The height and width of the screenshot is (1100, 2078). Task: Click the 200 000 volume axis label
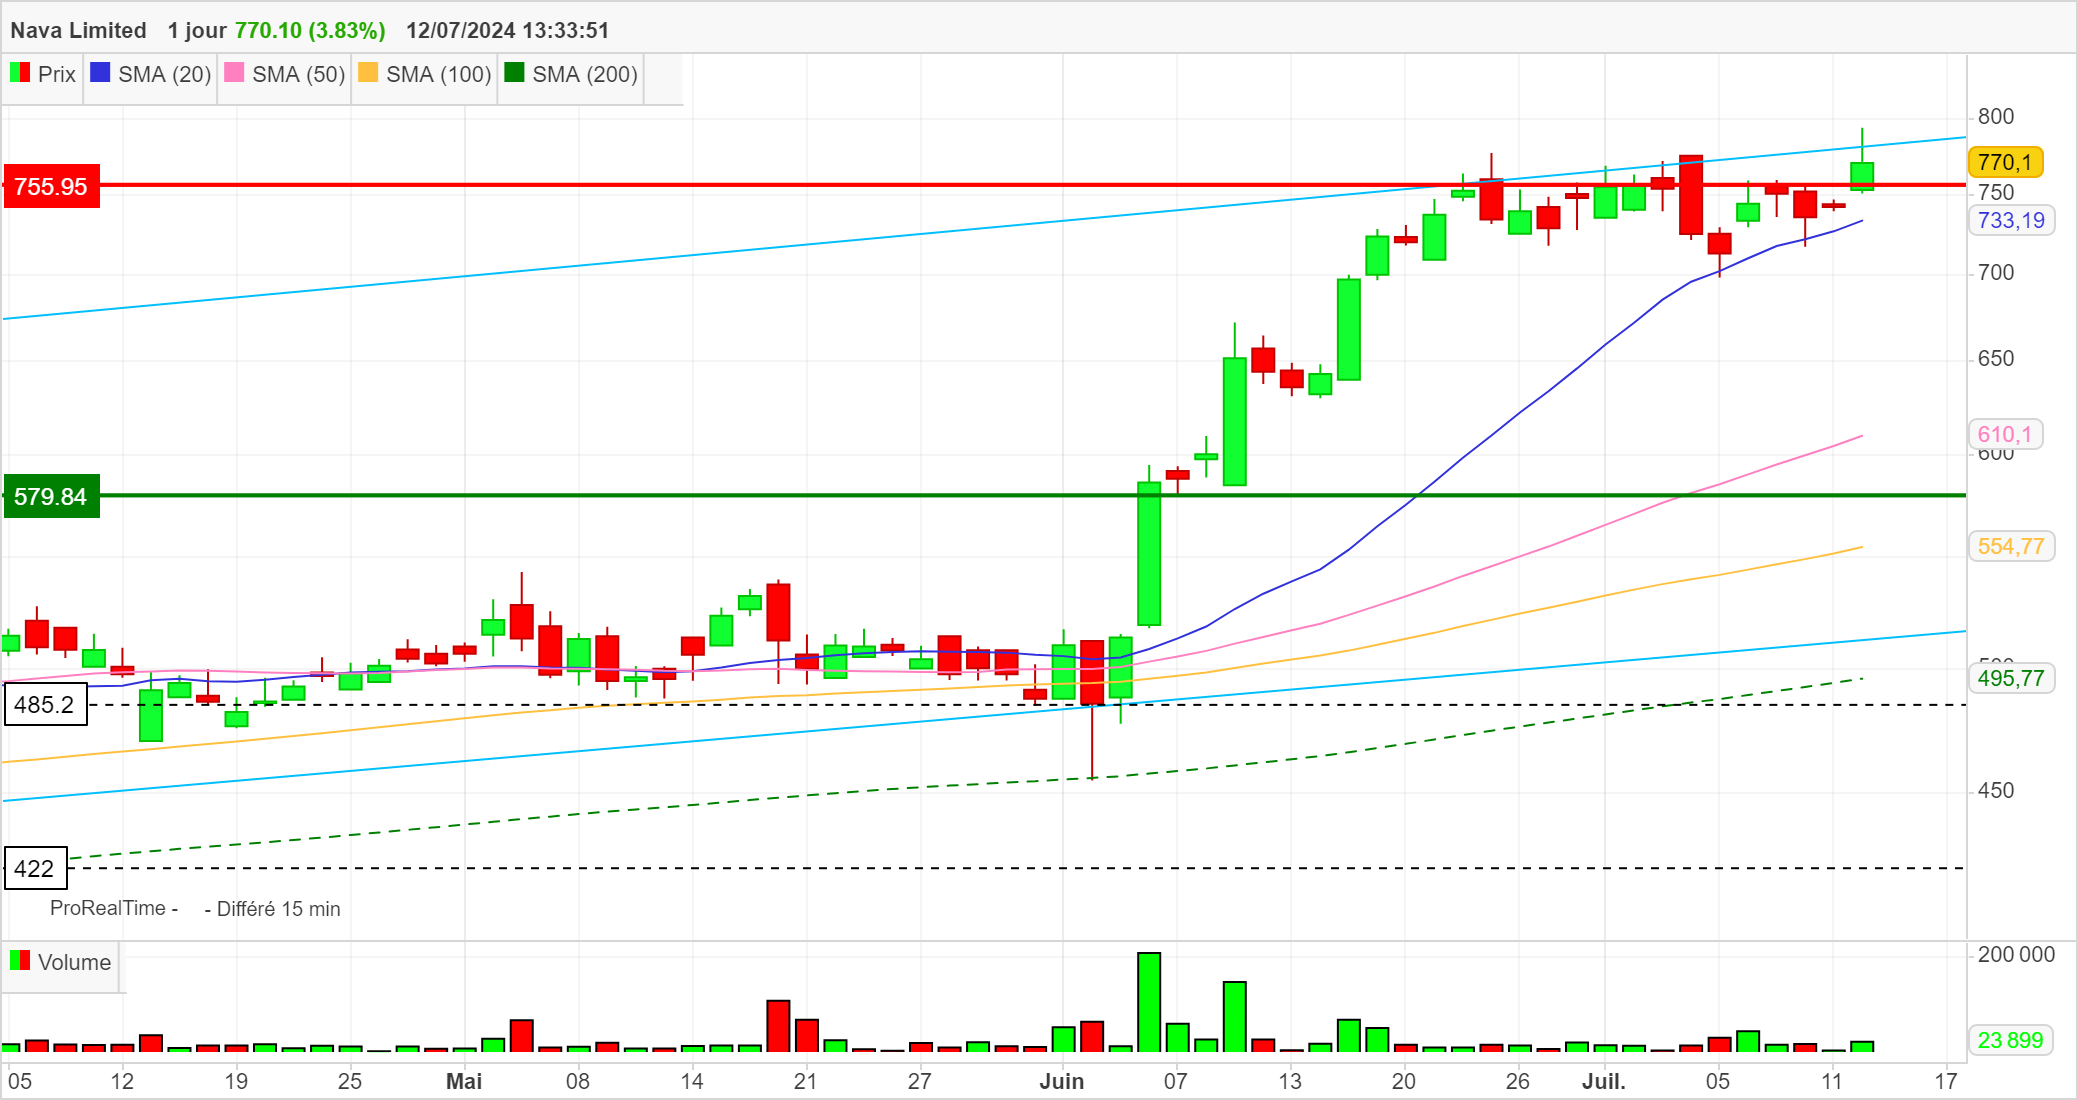(2016, 954)
